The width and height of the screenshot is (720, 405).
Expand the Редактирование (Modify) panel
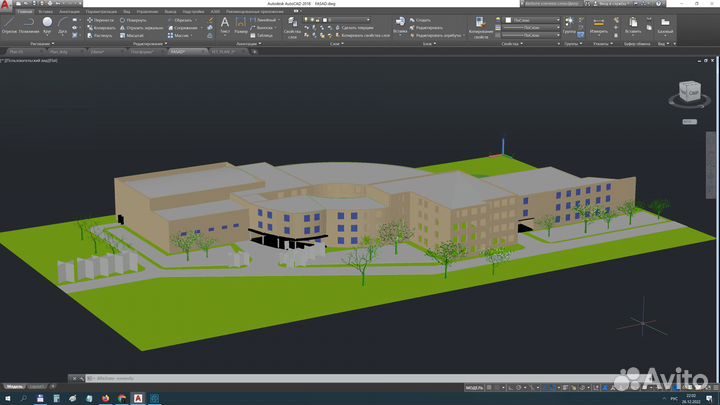pos(150,44)
